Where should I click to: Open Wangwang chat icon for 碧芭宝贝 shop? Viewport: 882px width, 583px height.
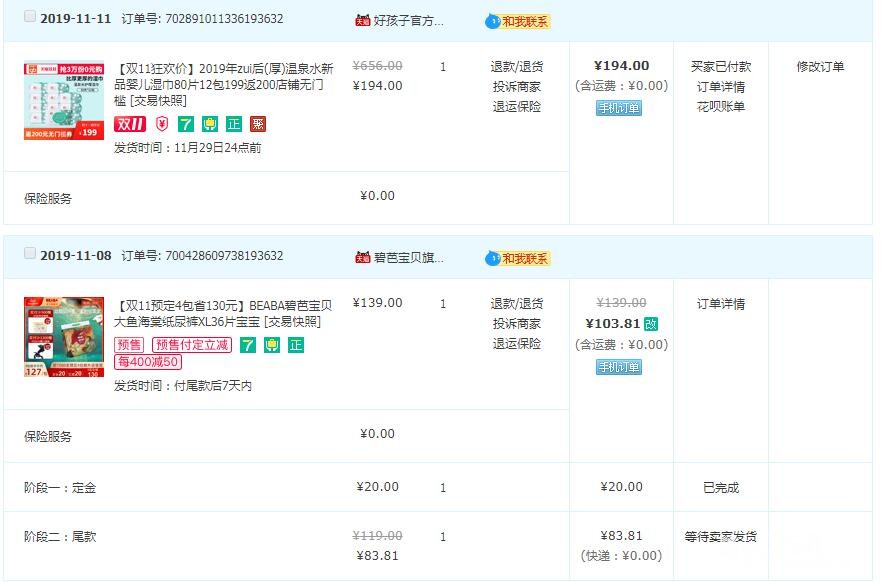tap(492, 258)
